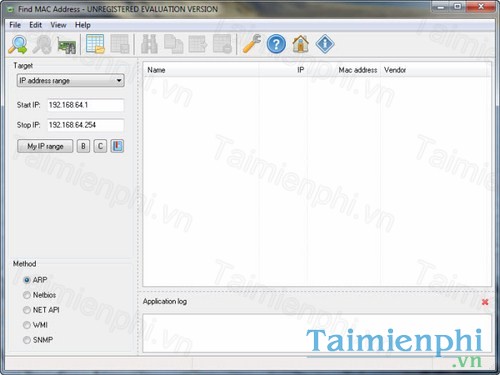The height and width of the screenshot is (375, 500).
Task: Click the Stop IP input field
Action: click(85, 125)
